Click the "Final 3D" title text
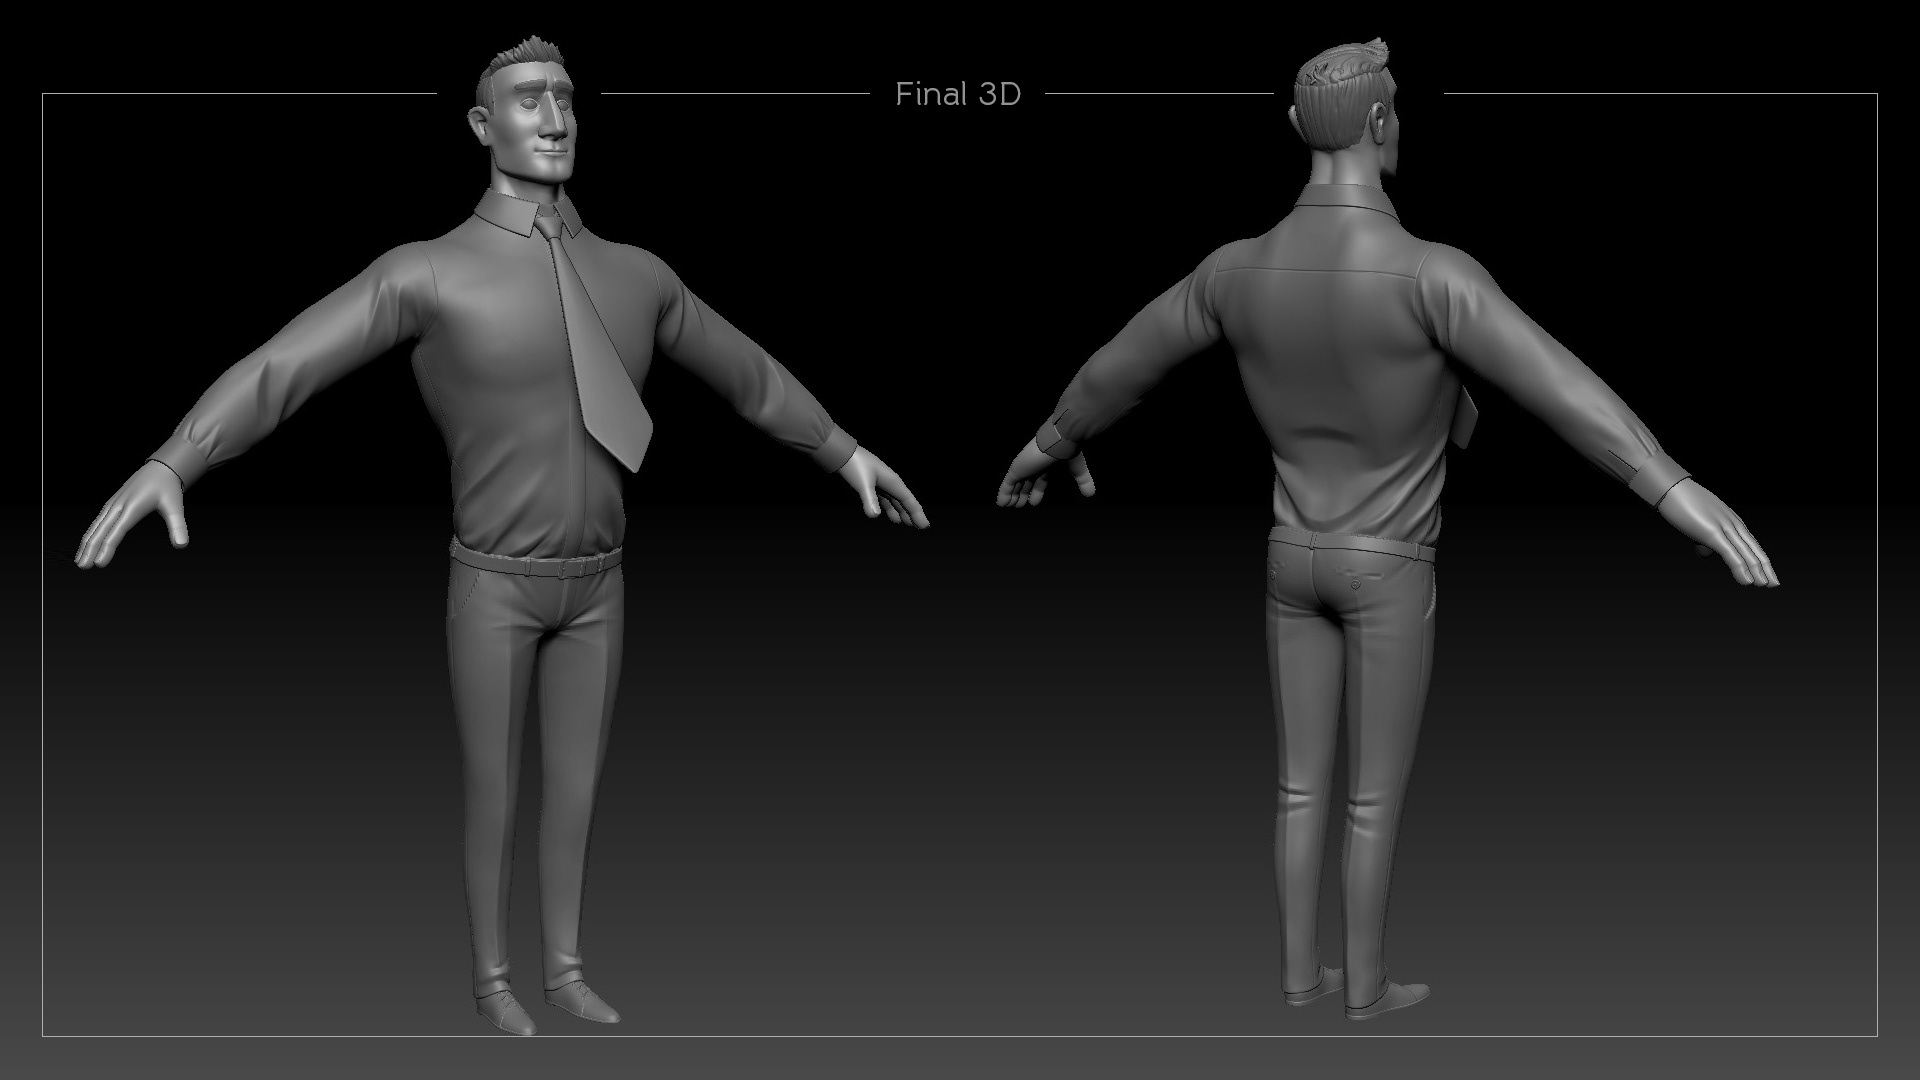Image resolution: width=1920 pixels, height=1080 pixels. click(958, 94)
